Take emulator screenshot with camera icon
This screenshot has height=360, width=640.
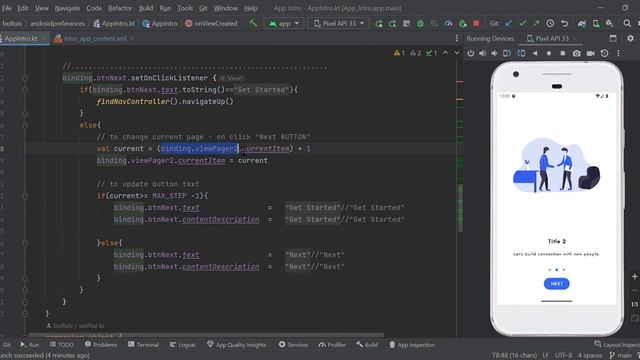coord(576,53)
